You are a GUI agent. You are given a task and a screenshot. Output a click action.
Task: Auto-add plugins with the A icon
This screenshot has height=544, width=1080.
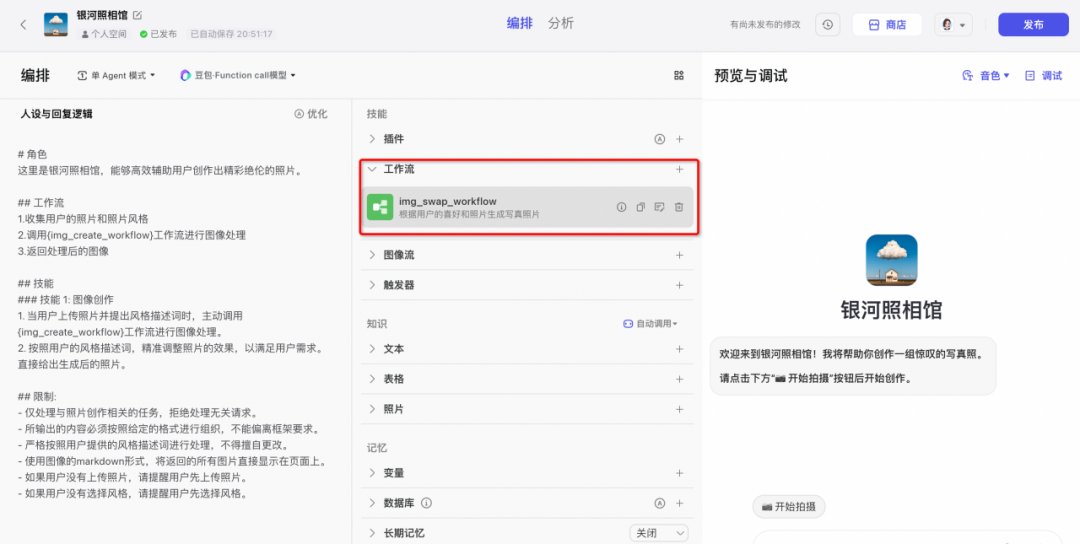pyautogui.click(x=659, y=139)
